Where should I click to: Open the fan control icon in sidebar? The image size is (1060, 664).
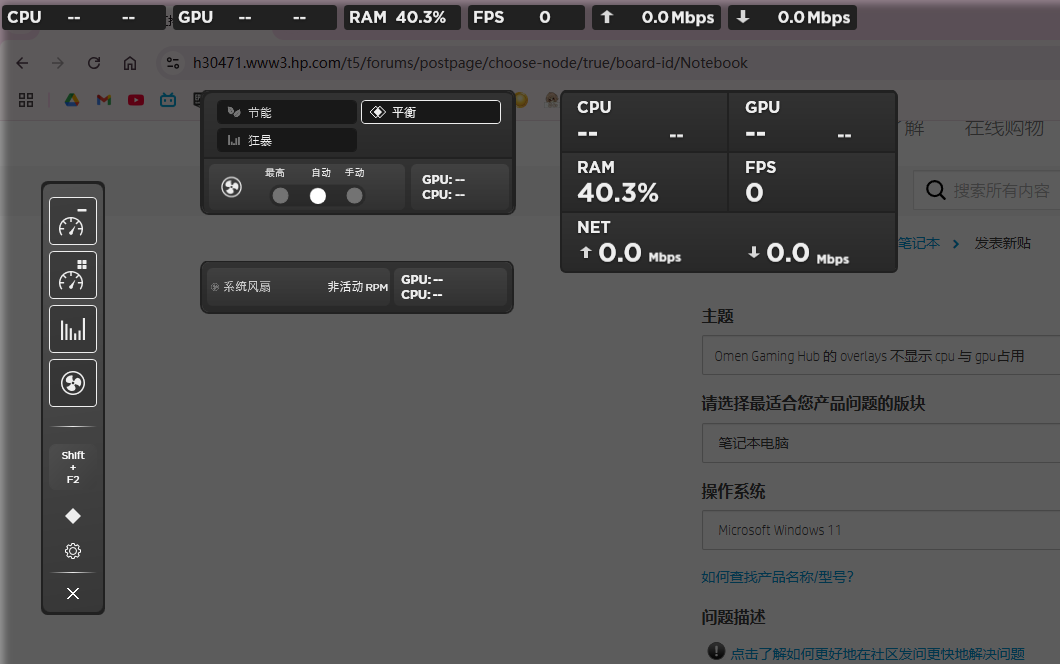(x=73, y=383)
